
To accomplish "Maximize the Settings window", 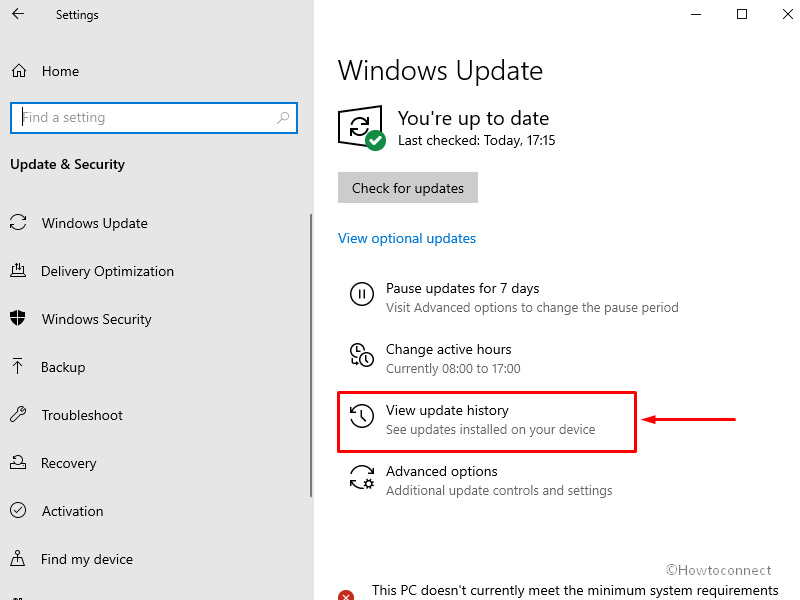I will [x=742, y=14].
